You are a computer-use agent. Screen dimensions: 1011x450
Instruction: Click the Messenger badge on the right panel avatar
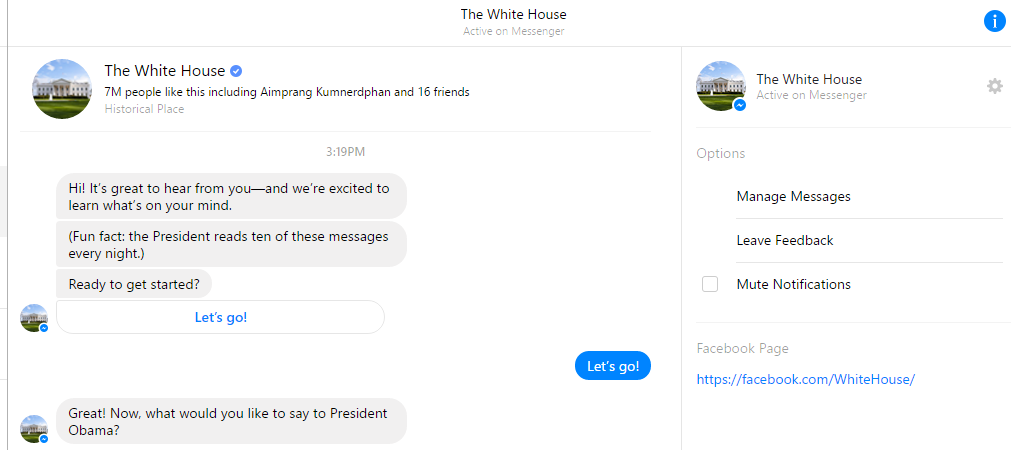740,105
